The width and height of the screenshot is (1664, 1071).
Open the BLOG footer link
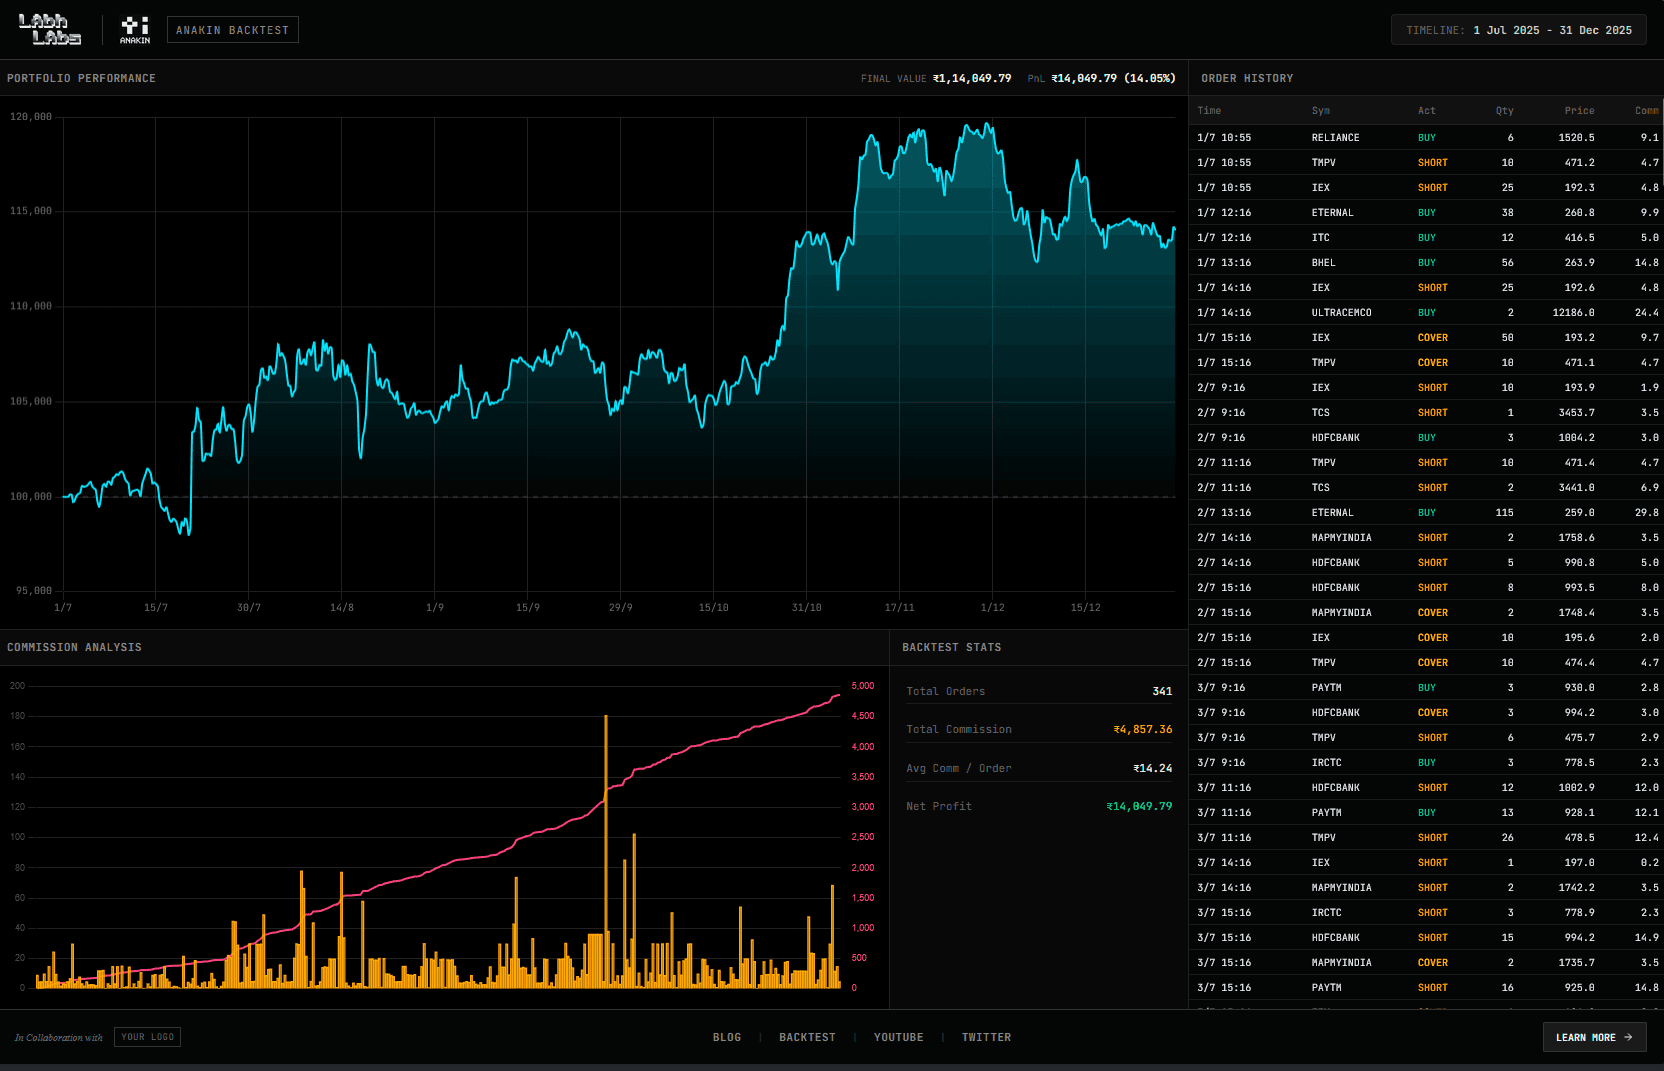click(x=726, y=1037)
